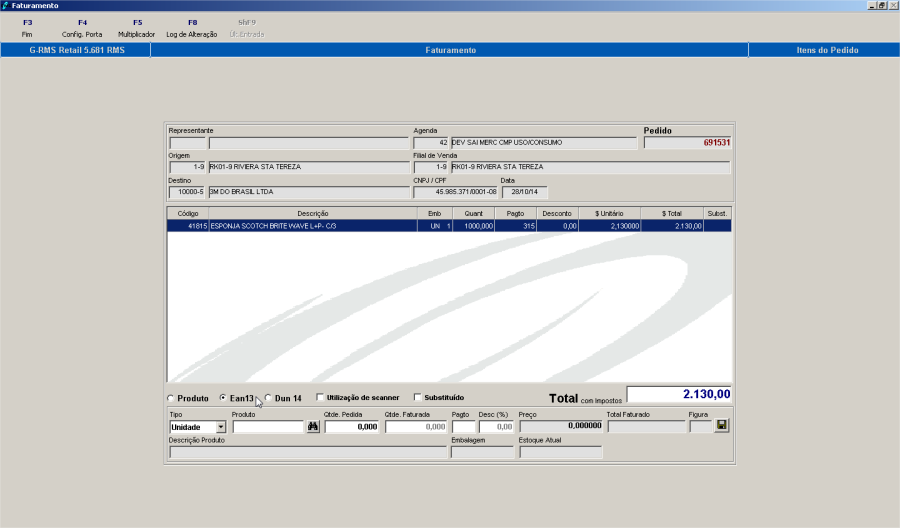Click the Agenda code field showing 42

(430, 143)
